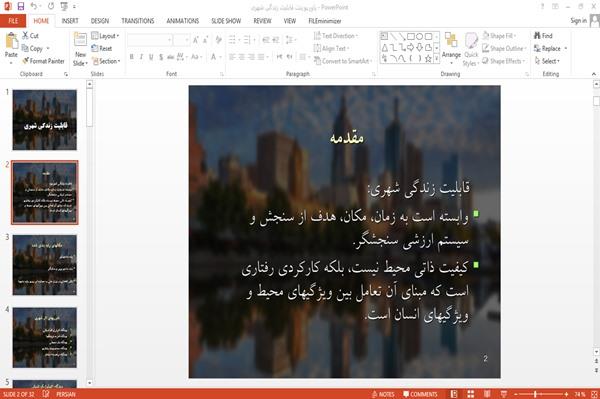
Task: Click the Paste clipboard icon
Action: click(11, 41)
